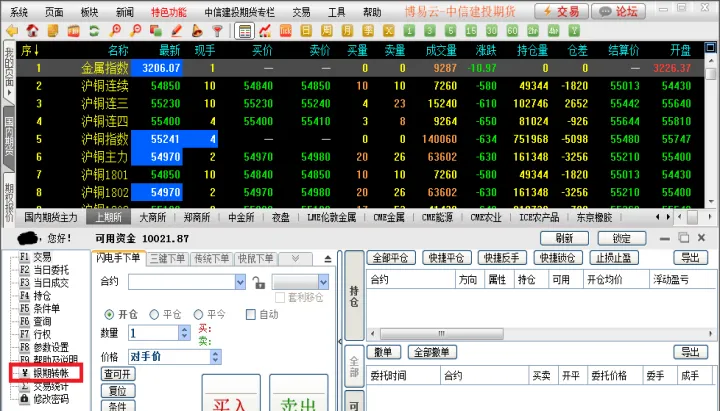
Task: Click the 全部撤单 button
Action: [x=432, y=352]
